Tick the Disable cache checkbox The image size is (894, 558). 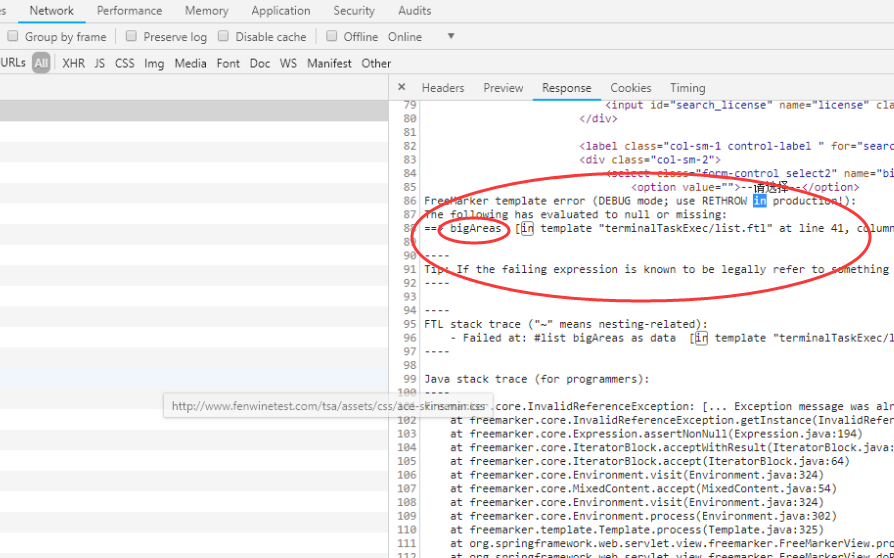pos(224,36)
